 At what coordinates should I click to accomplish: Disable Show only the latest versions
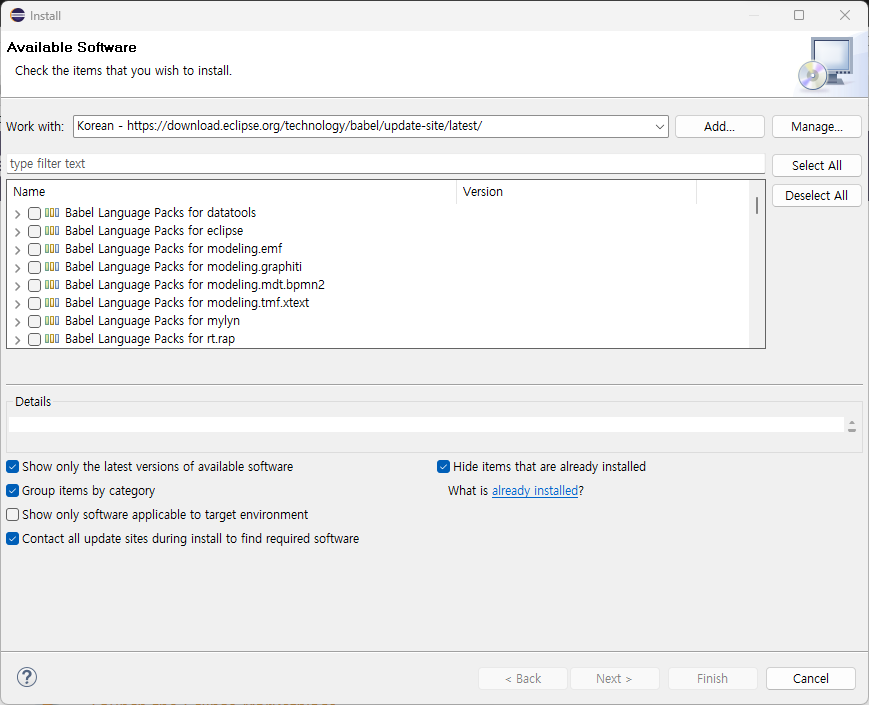click(x=13, y=467)
